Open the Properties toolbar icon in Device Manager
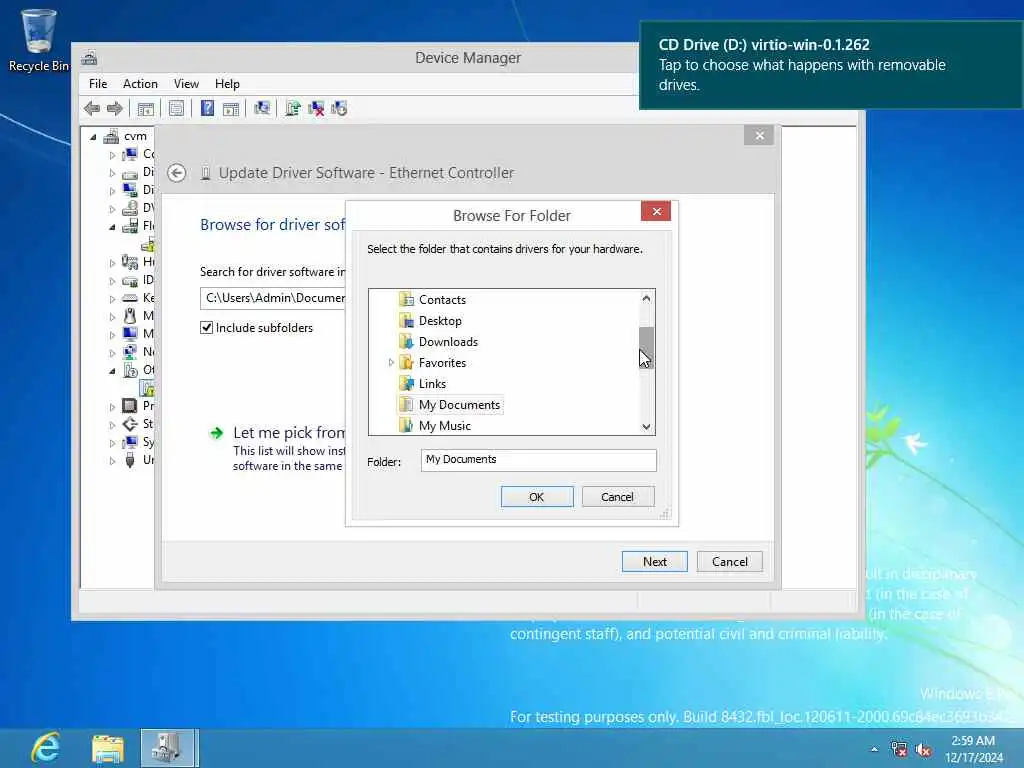1024x768 pixels. (176, 108)
